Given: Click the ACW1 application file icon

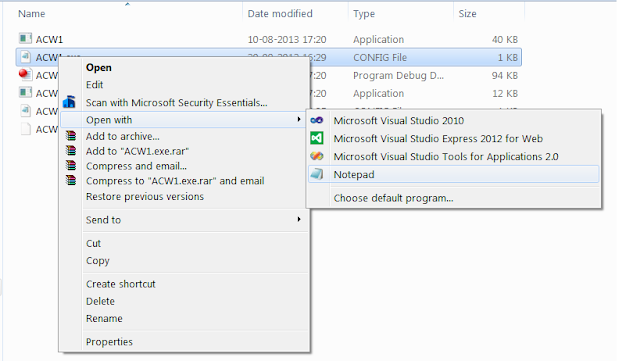Looking at the screenshot, I should 25,39.
